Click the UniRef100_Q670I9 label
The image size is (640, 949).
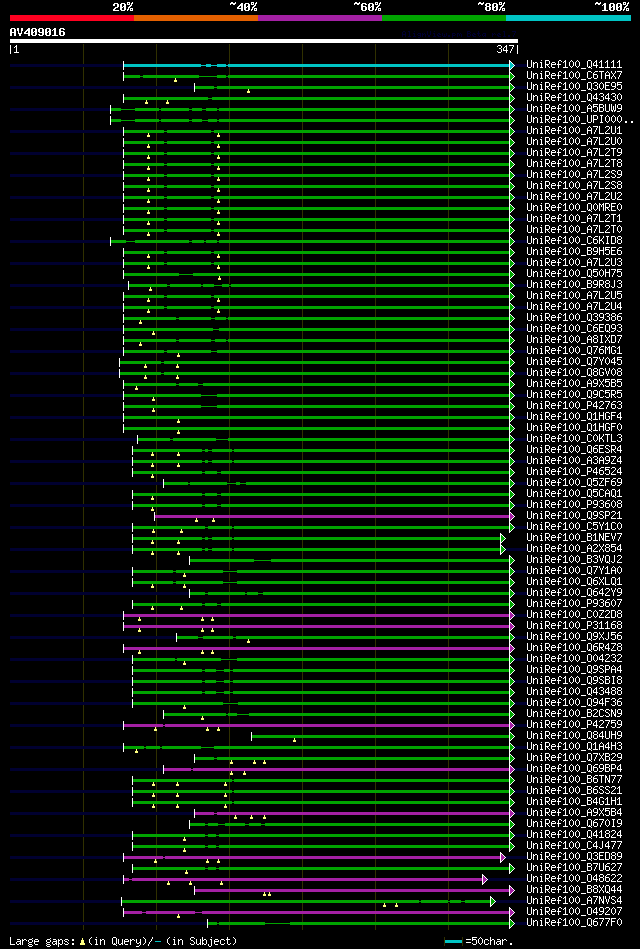click(574, 823)
